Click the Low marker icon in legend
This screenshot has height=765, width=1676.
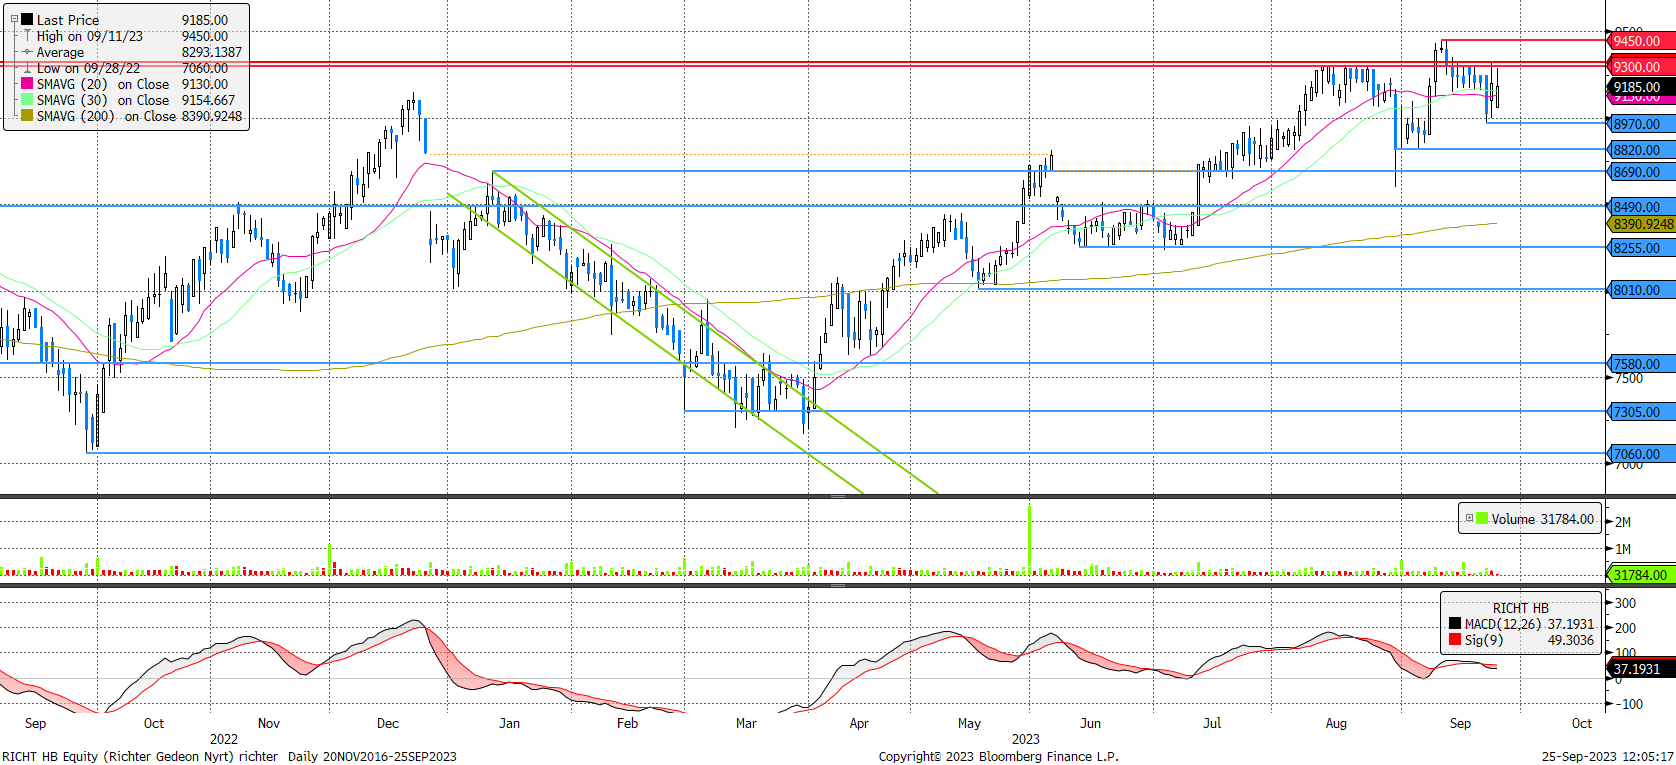pos(27,68)
